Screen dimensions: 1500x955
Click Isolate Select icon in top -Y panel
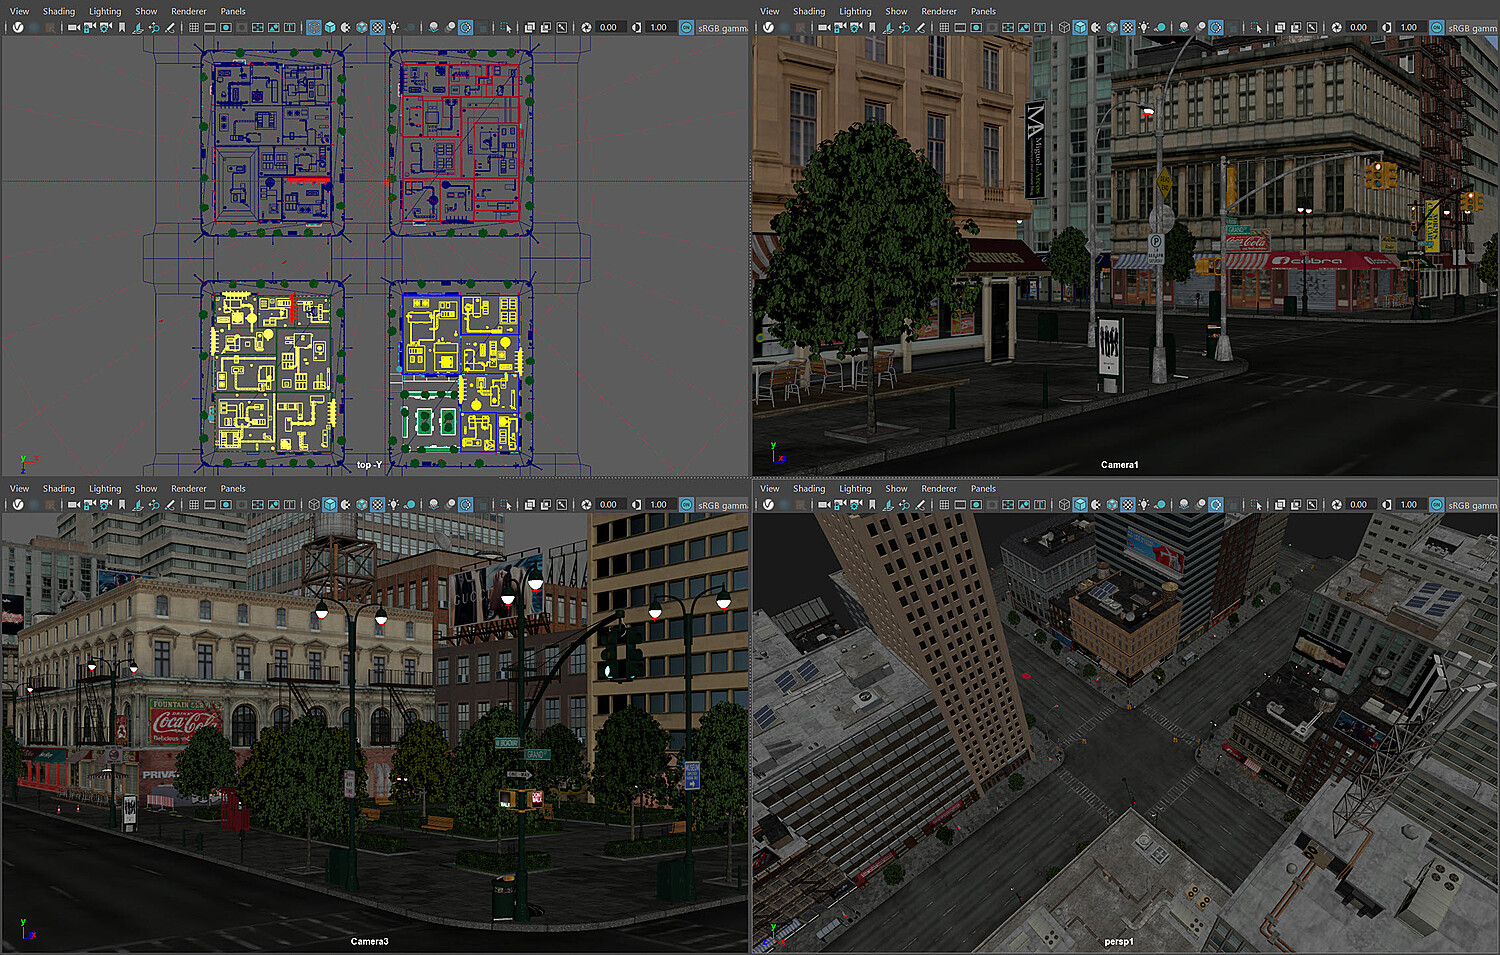pos(507,28)
